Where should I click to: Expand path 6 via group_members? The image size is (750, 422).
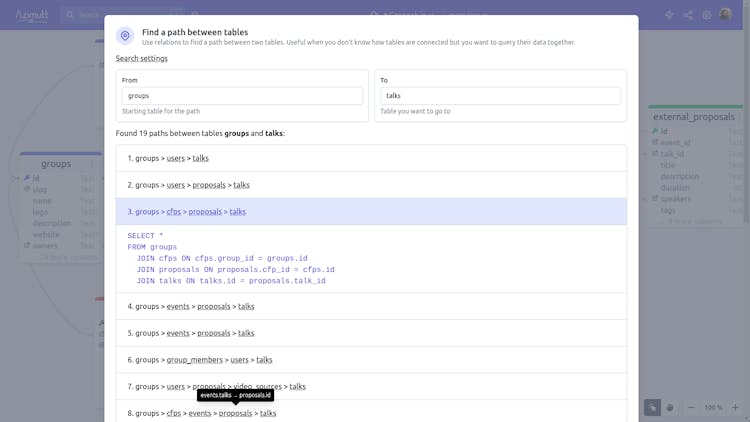tap(371, 360)
